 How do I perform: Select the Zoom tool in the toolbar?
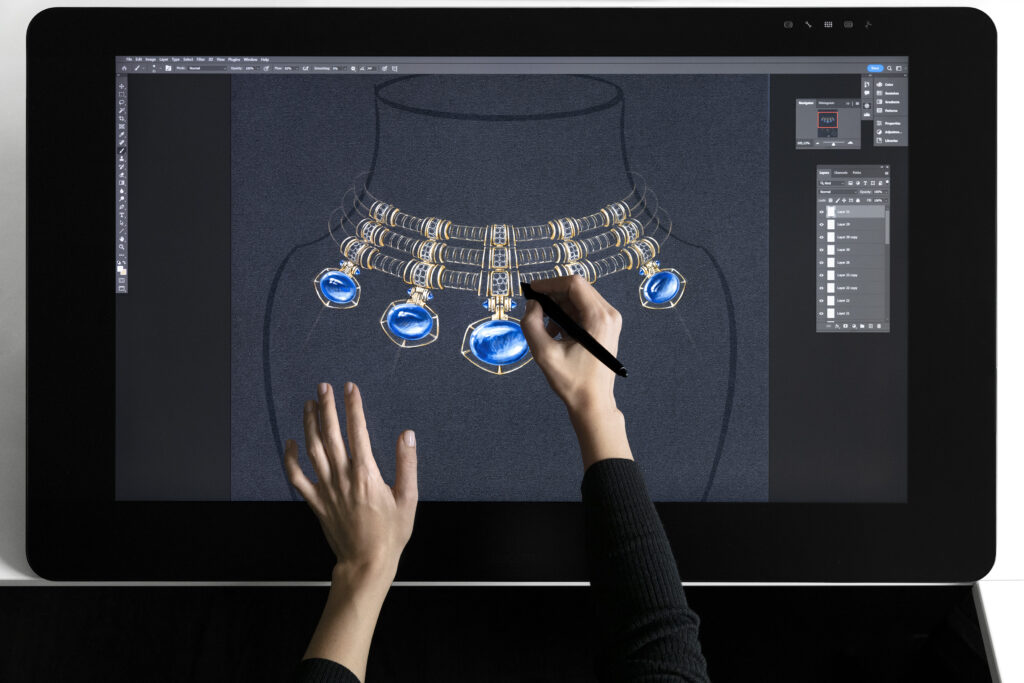point(122,246)
